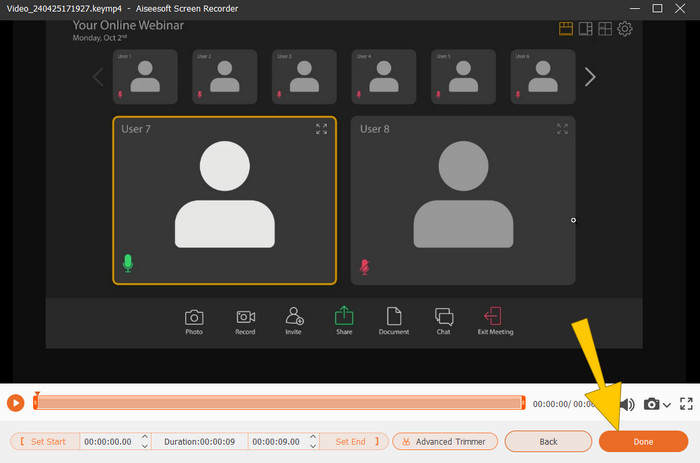Screen dimensions: 700x463
Task: Select the User 1 thumbnail
Action: pyautogui.click(x=145, y=77)
